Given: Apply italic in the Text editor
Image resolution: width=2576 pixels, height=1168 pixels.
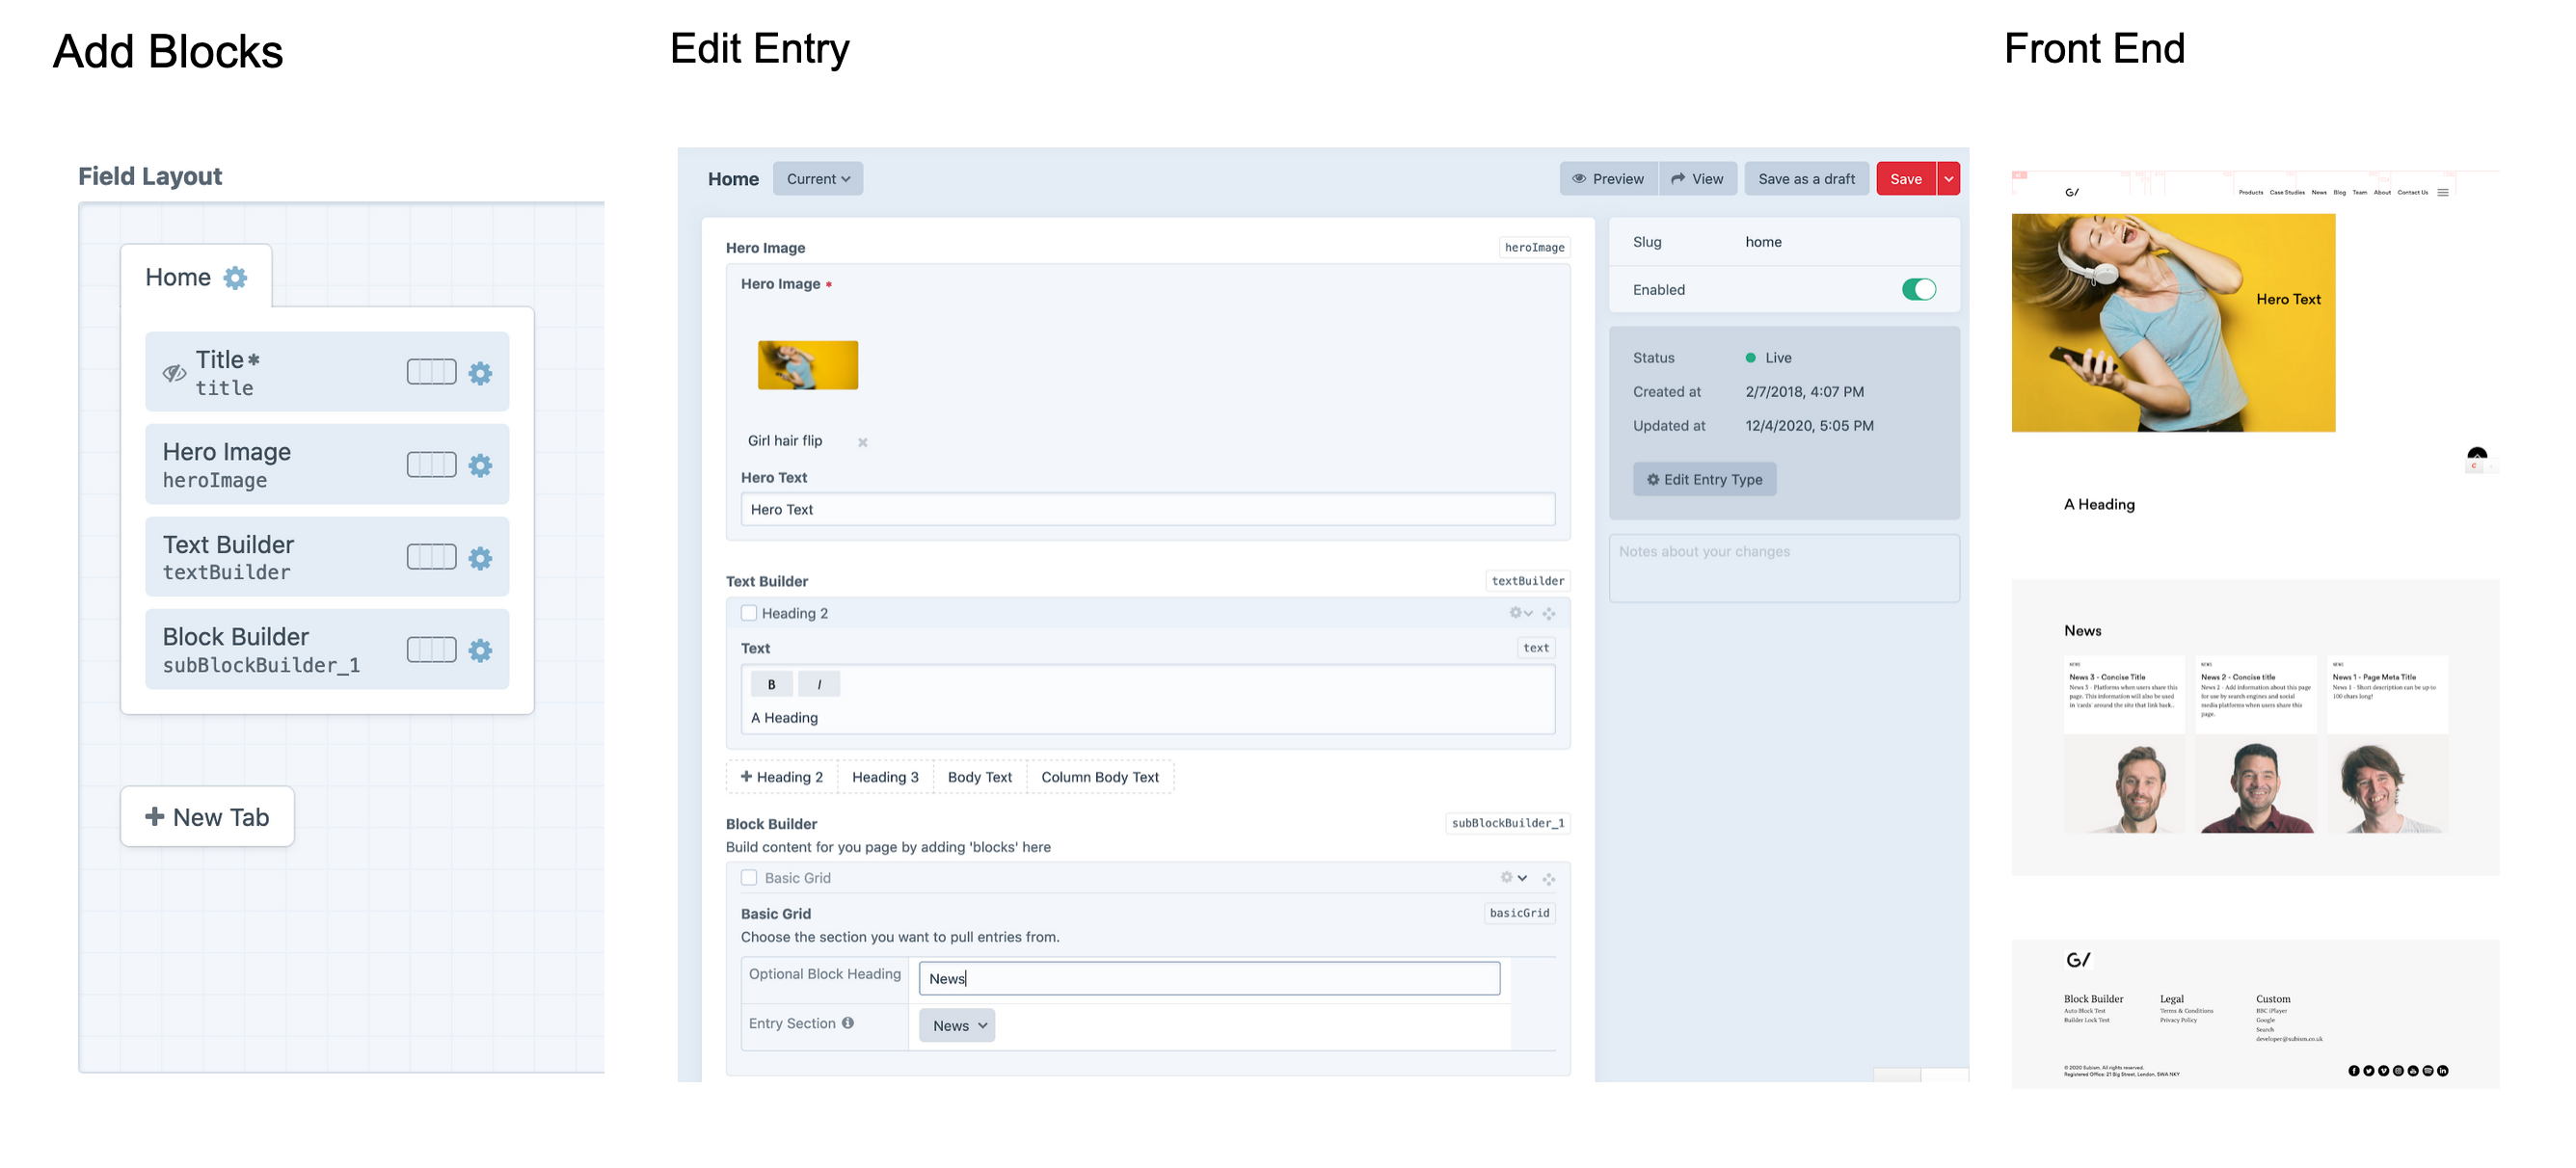Looking at the screenshot, I should pyautogui.click(x=819, y=684).
